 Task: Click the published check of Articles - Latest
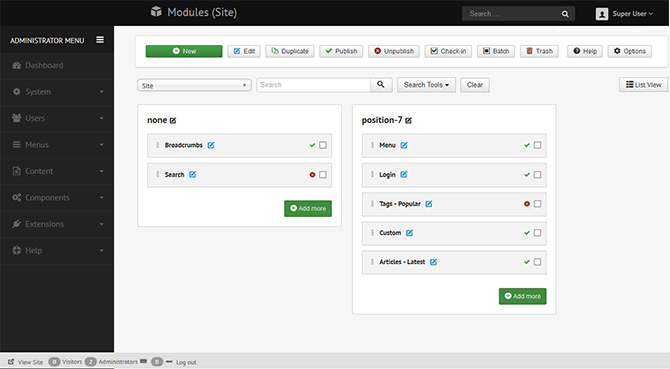click(x=527, y=262)
